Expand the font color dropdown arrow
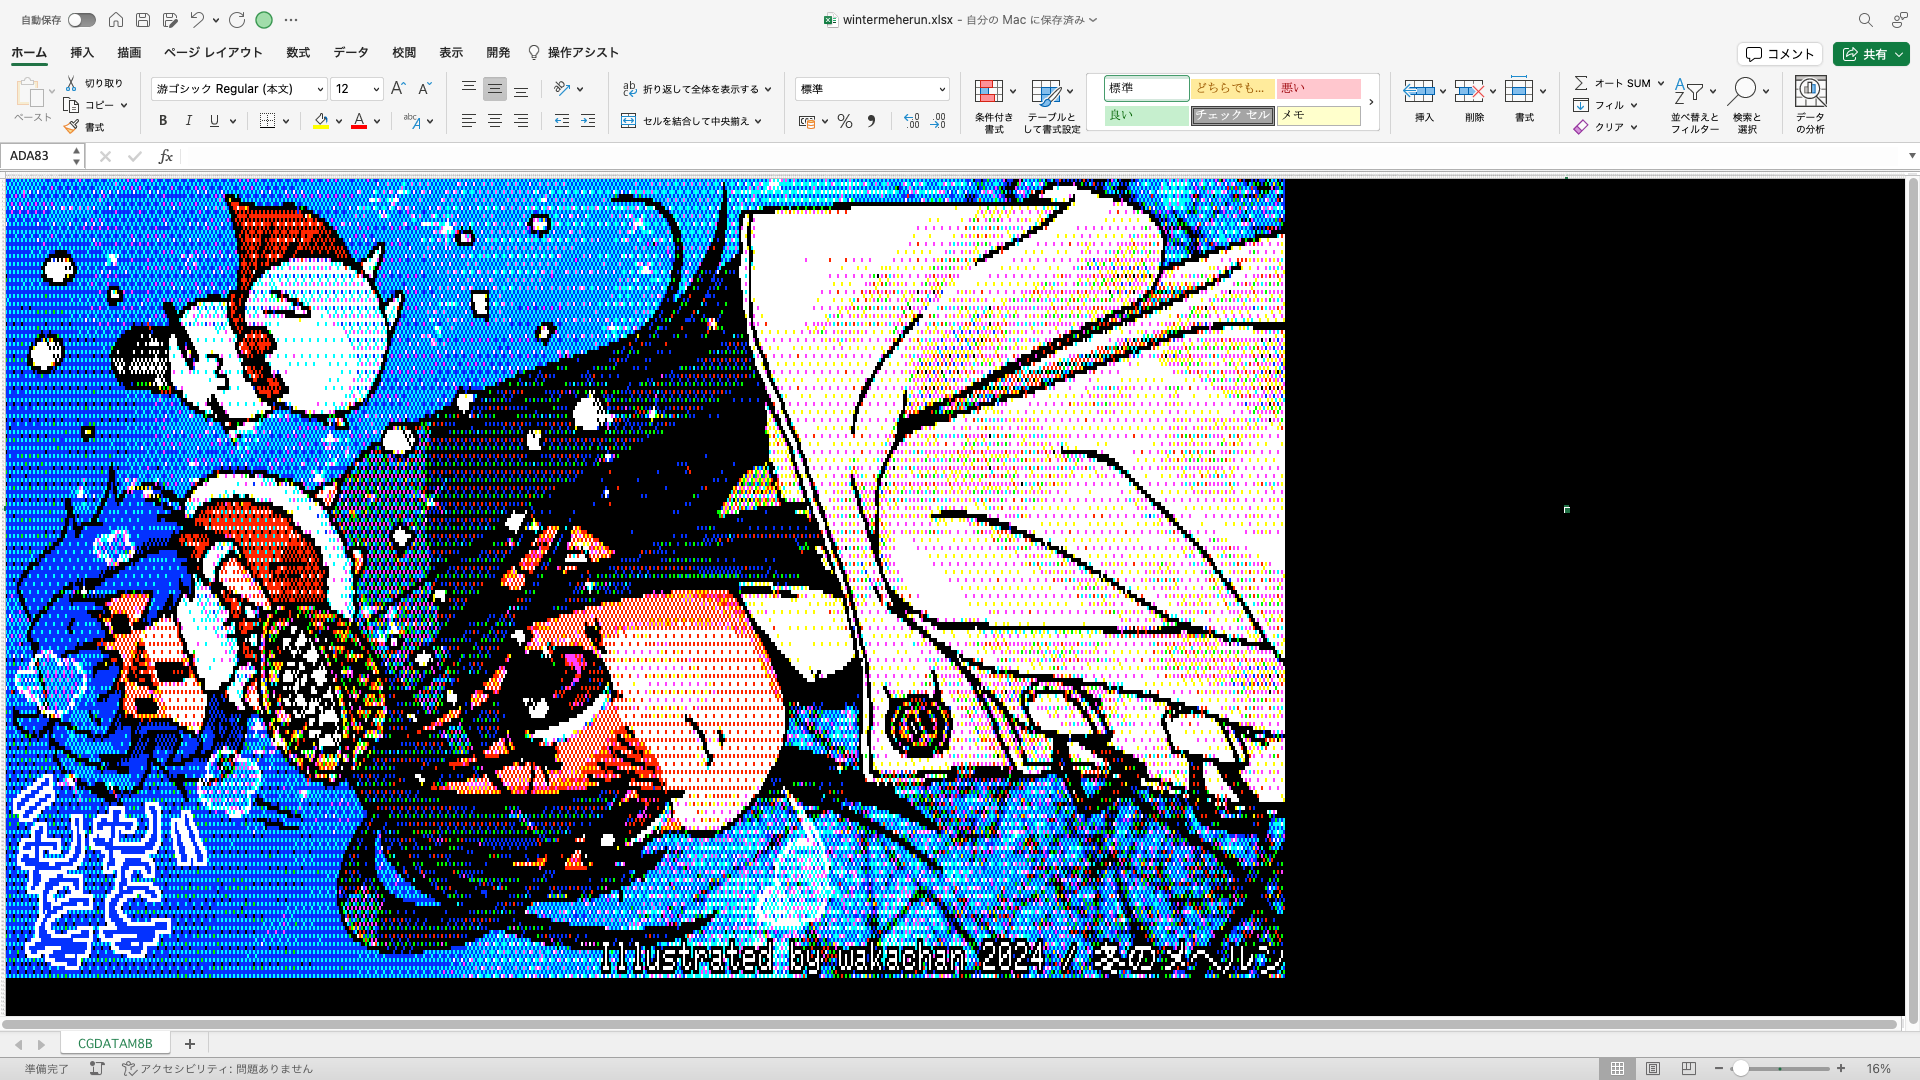 pos(377,122)
